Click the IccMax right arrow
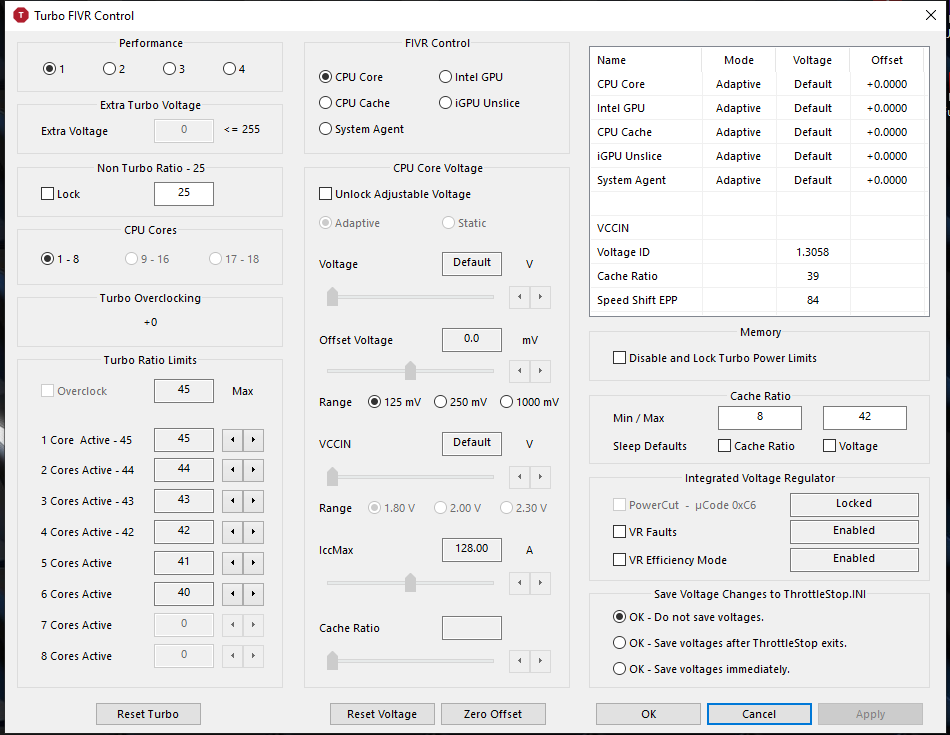 click(540, 583)
